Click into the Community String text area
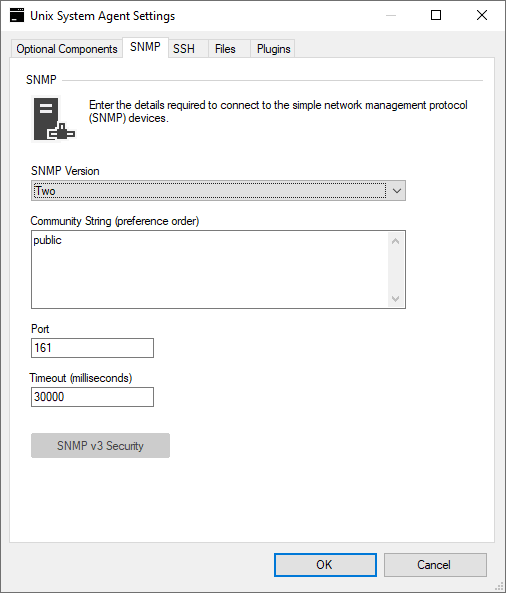The width and height of the screenshot is (506, 593). point(210,269)
